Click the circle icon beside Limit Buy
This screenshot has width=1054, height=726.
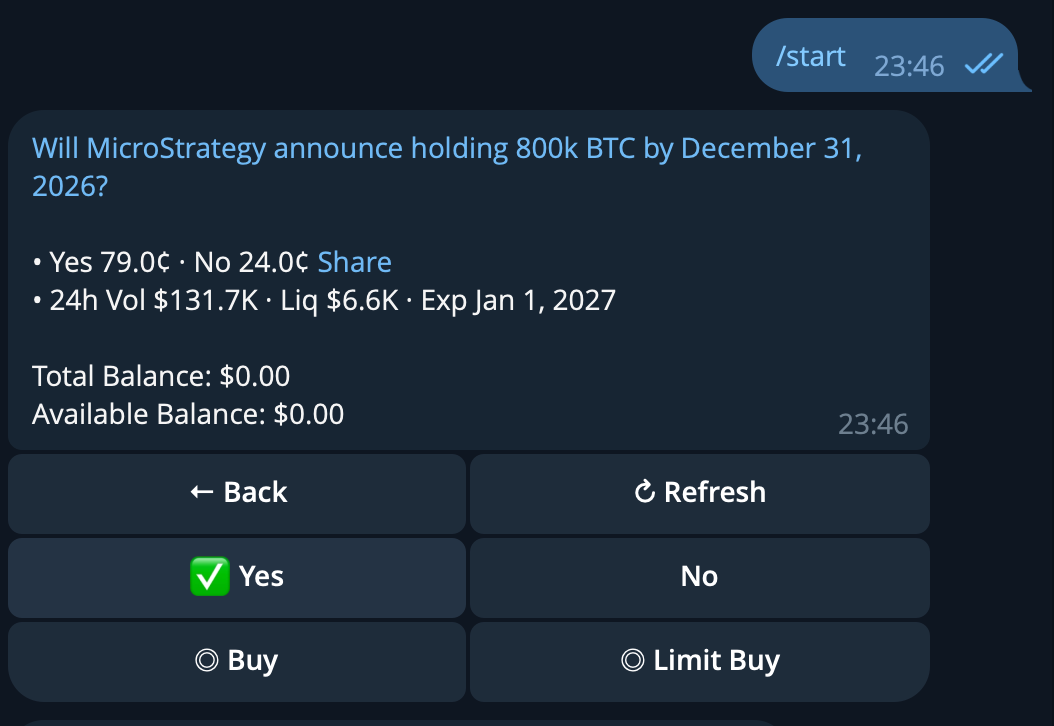pyautogui.click(x=632, y=661)
